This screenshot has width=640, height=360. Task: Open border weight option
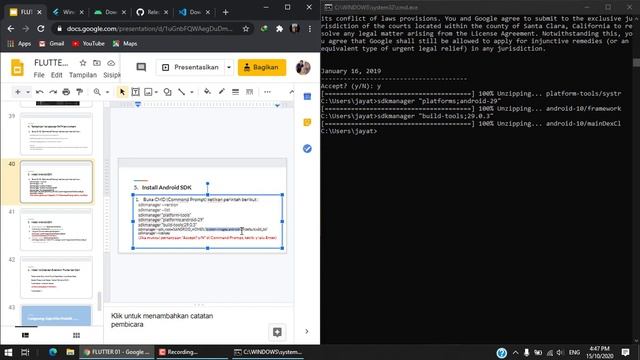[x=236, y=92]
